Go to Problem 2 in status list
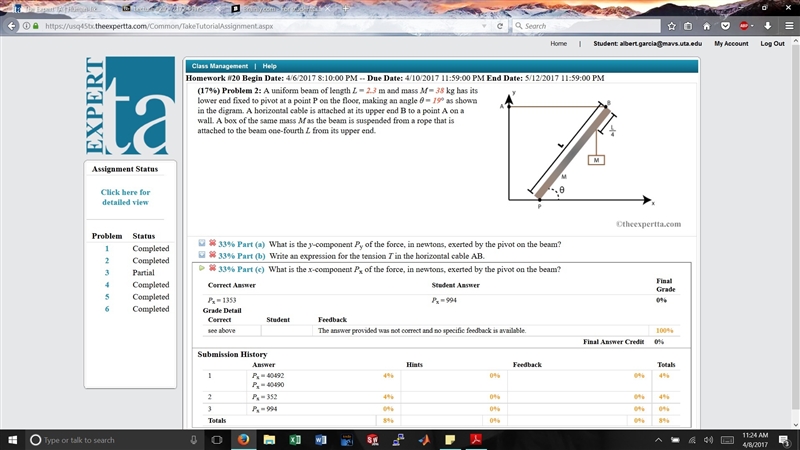The height and width of the screenshot is (450, 800). [x=107, y=261]
